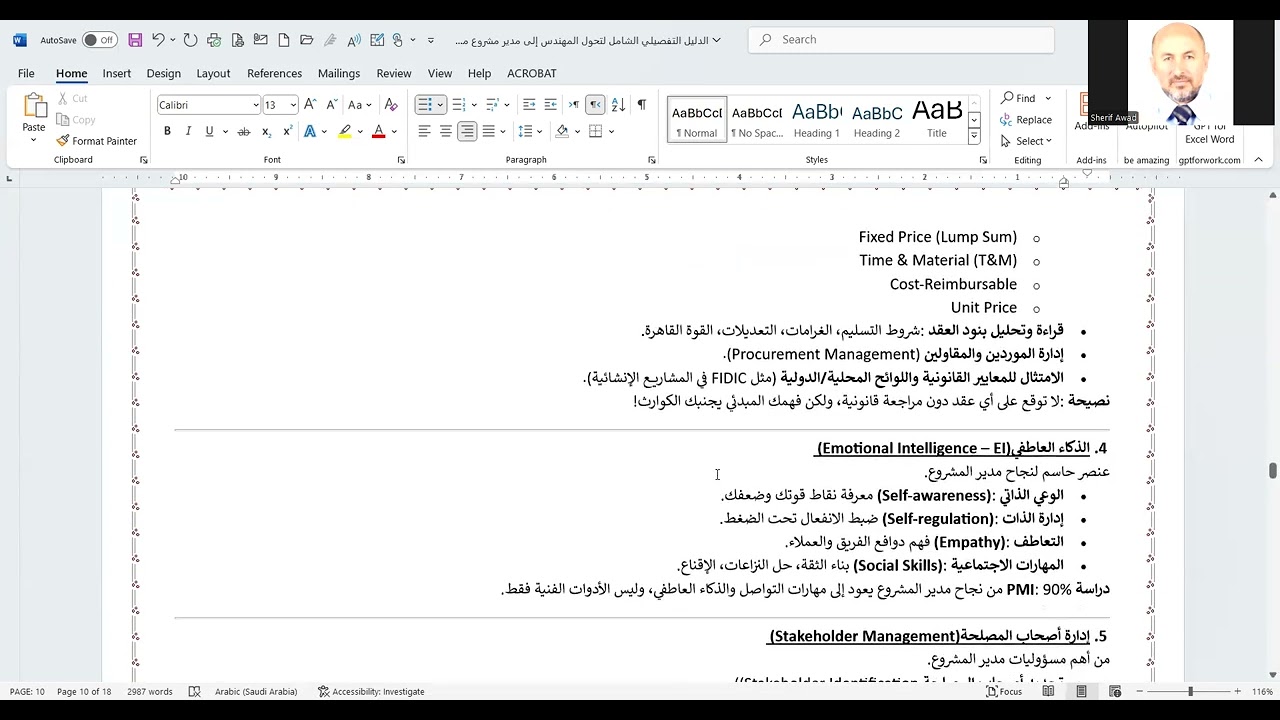1280x720 pixels.
Task: Increase paragraph indent
Action: coord(550,105)
